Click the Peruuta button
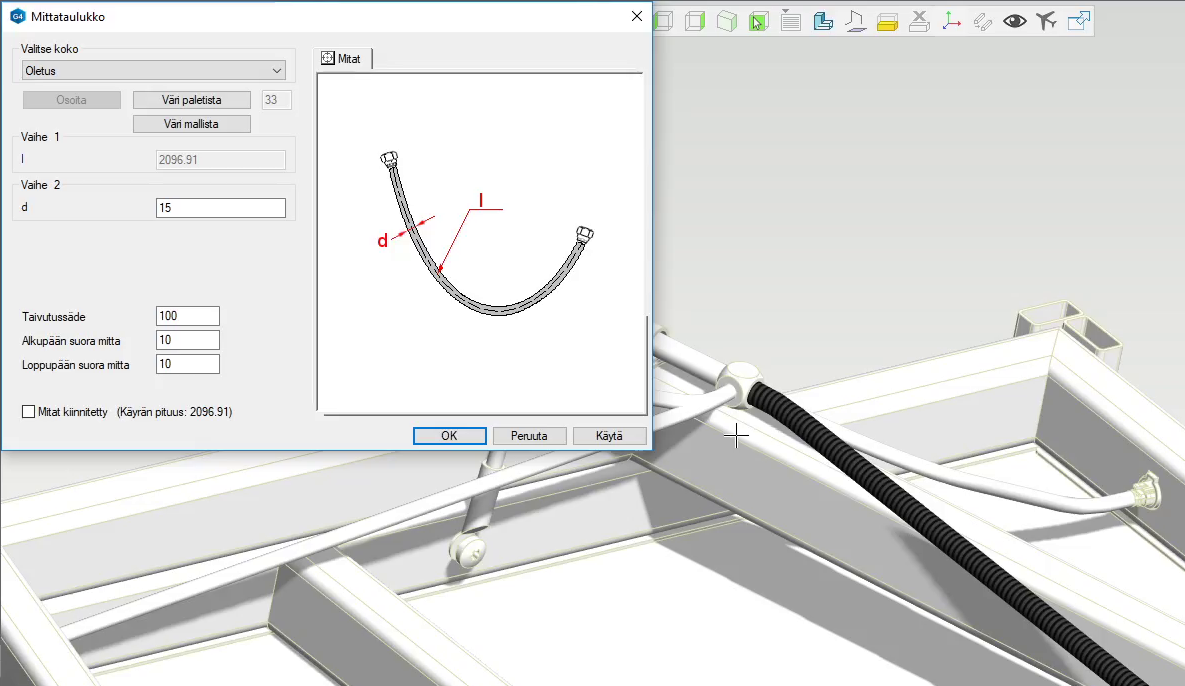The image size is (1185, 686). [530, 436]
